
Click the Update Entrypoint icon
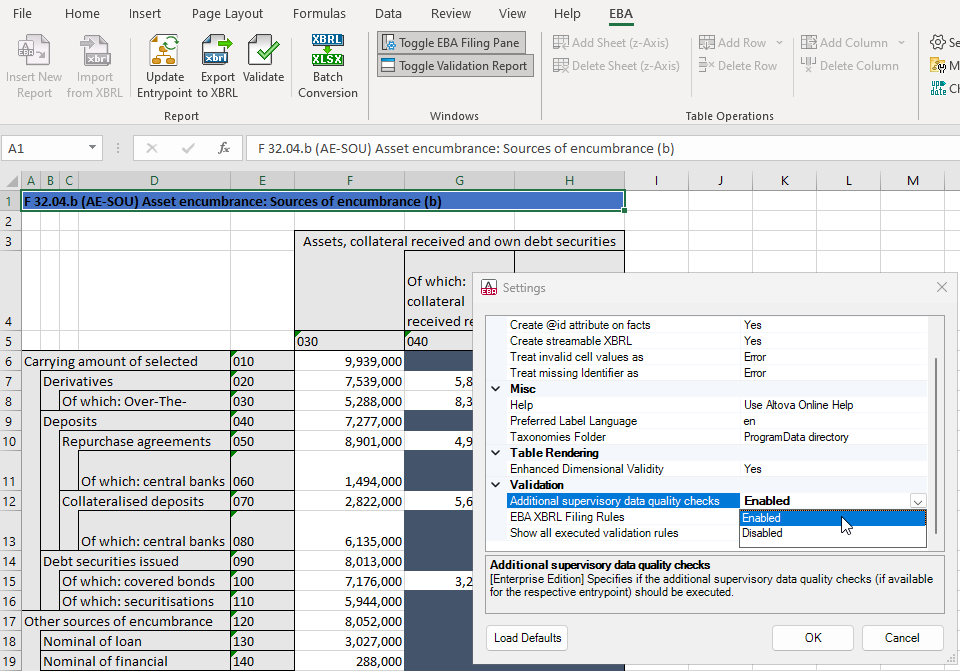(165, 52)
